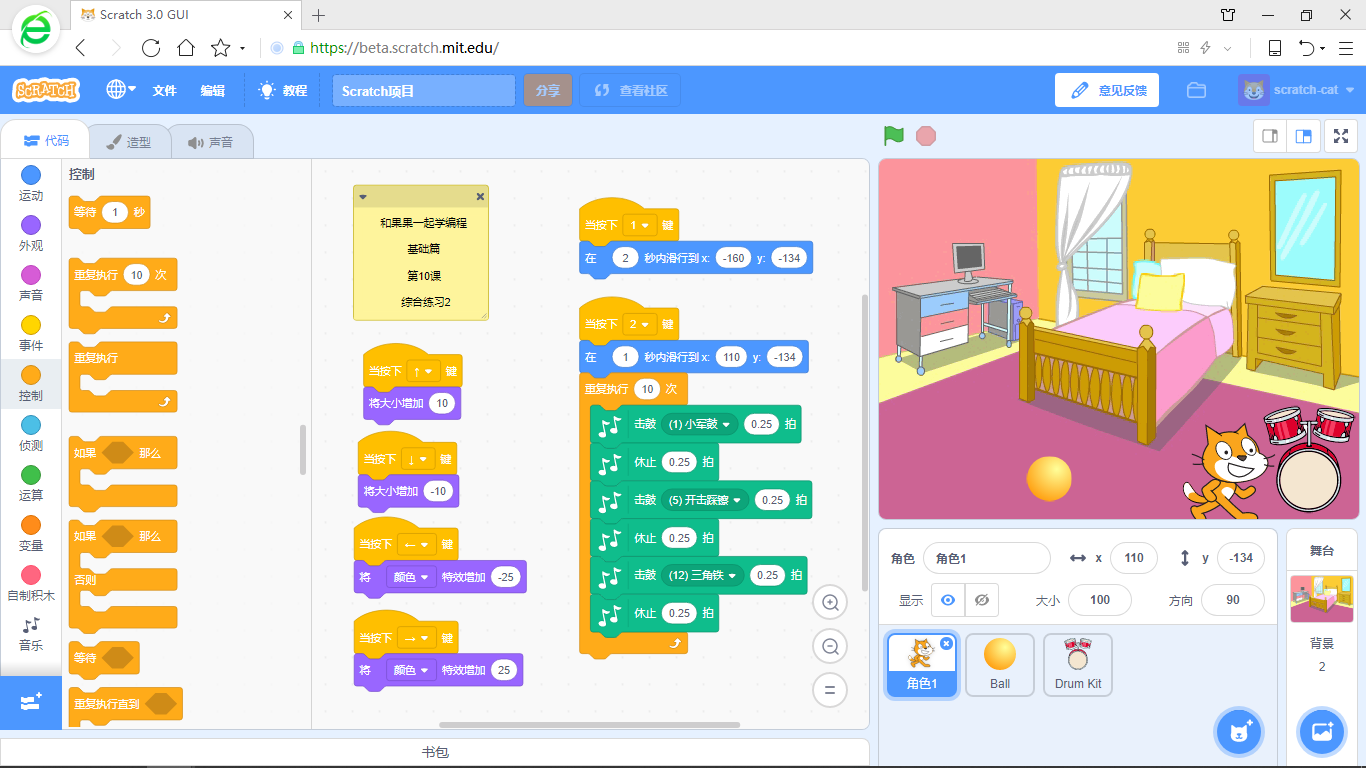Click the add extension button
Image resolution: width=1366 pixels, height=768 pixels.
[x=30, y=702]
